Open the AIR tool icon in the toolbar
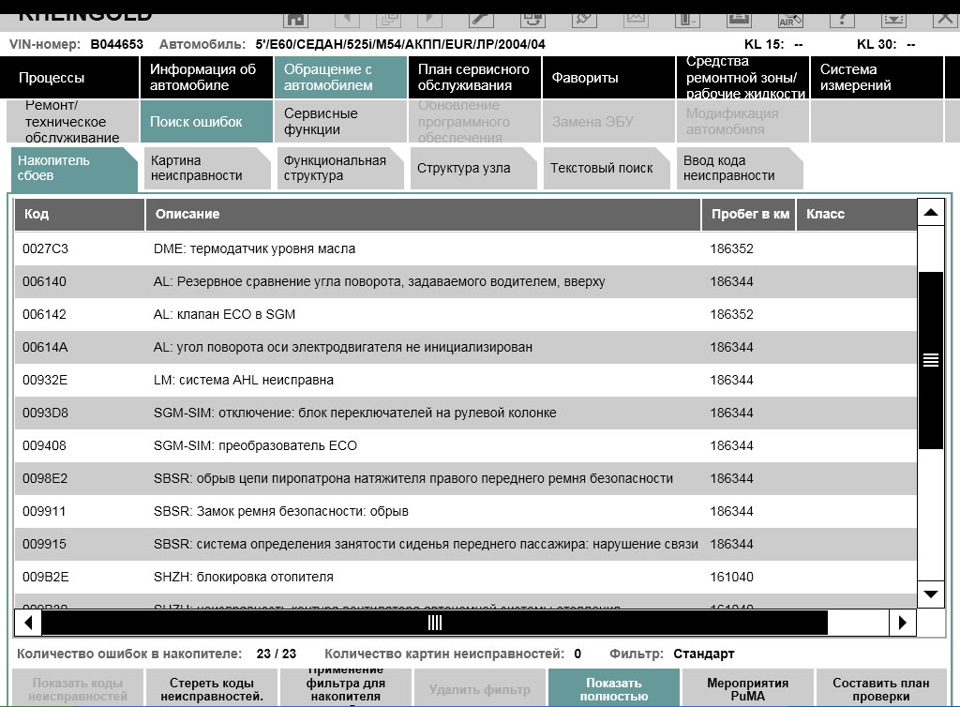This screenshot has width=960, height=707. (x=790, y=18)
